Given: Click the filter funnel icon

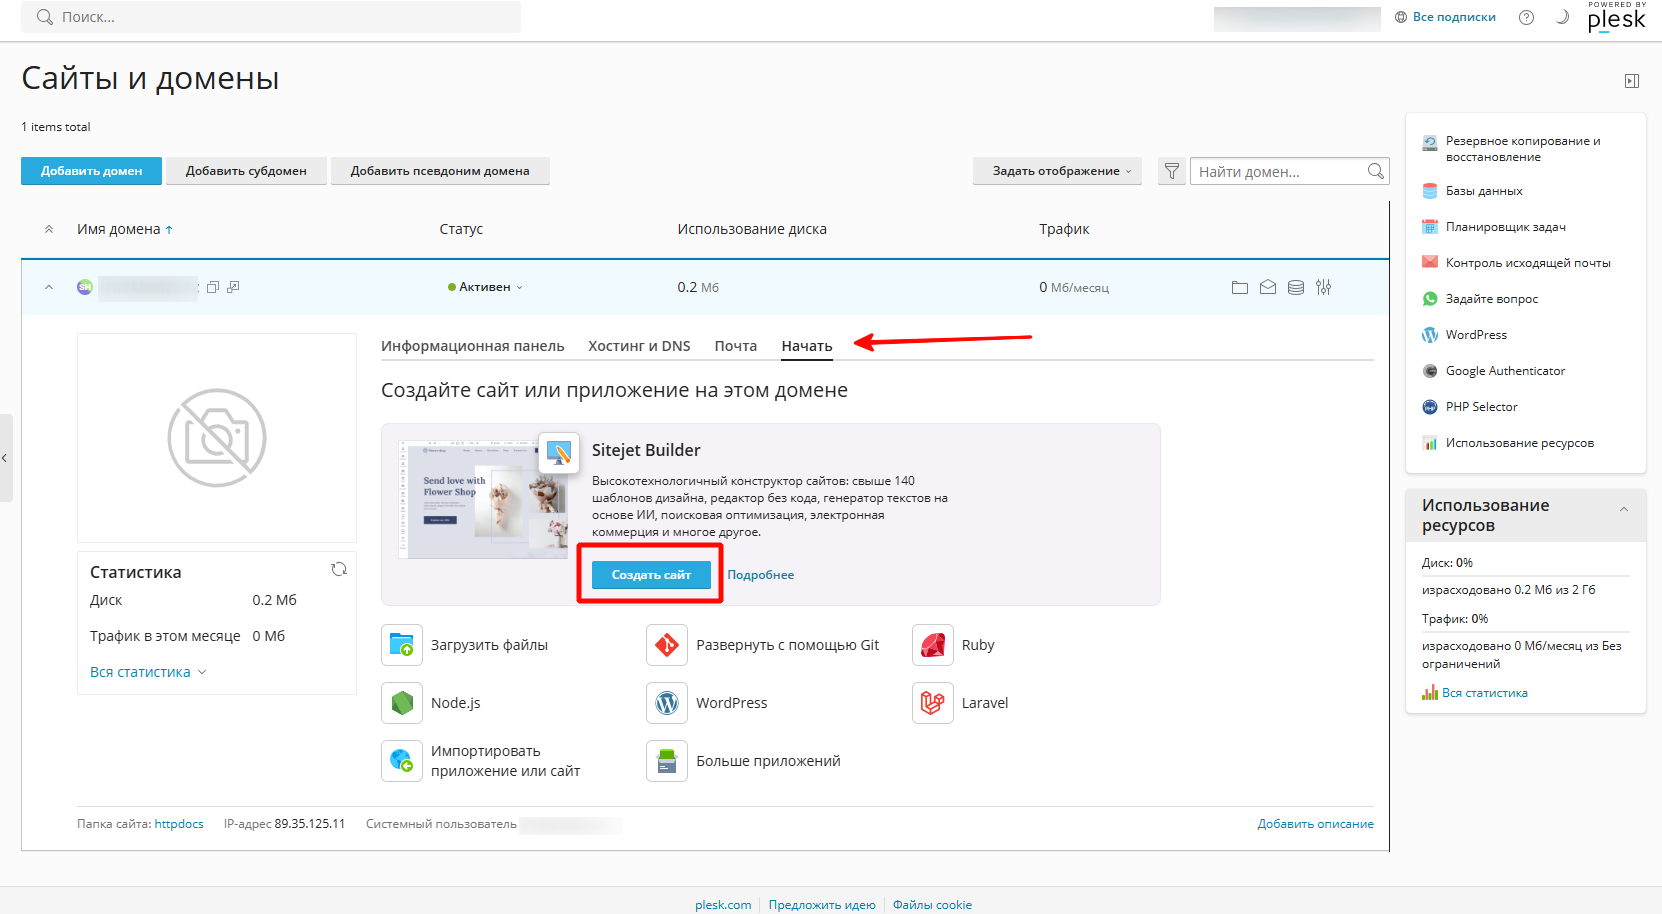Looking at the screenshot, I should point(1172,171).
